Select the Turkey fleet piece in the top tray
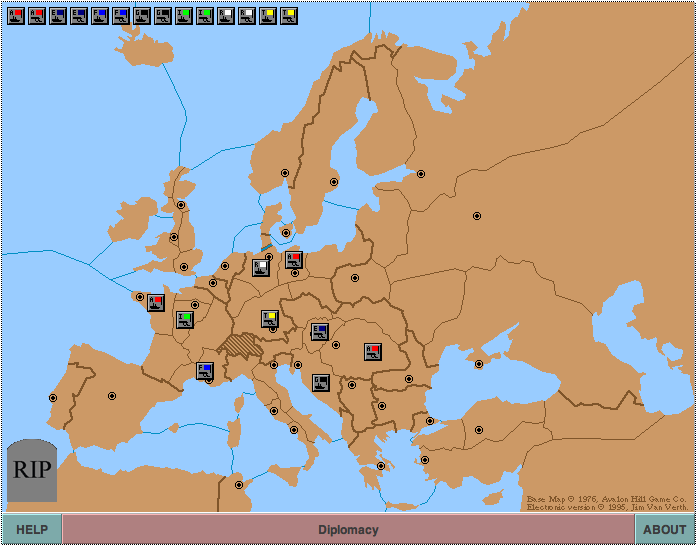Image resolution: width=697 pixels, height=546 pixels. click(x=268, y=16)
